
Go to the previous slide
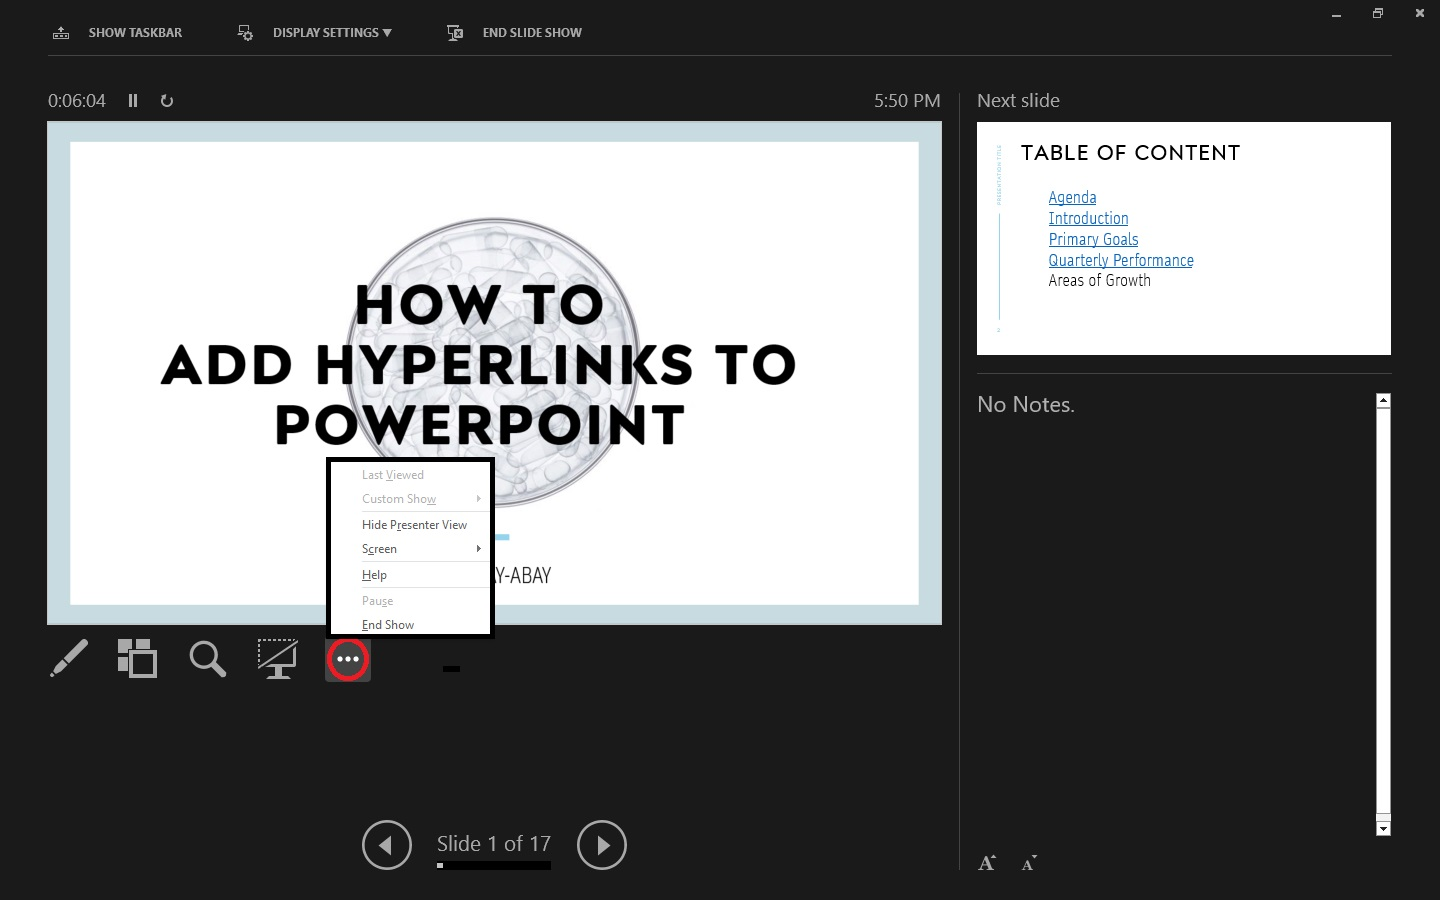click(387, 845)
